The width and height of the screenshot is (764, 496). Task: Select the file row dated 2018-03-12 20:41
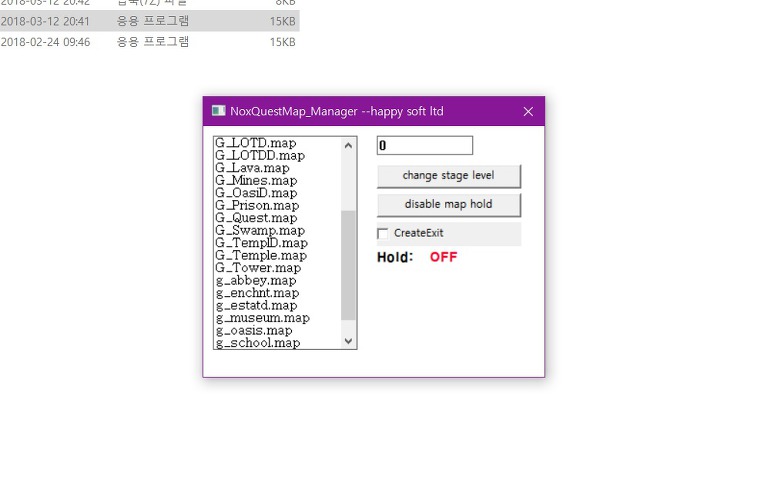(x=149, y=21)
